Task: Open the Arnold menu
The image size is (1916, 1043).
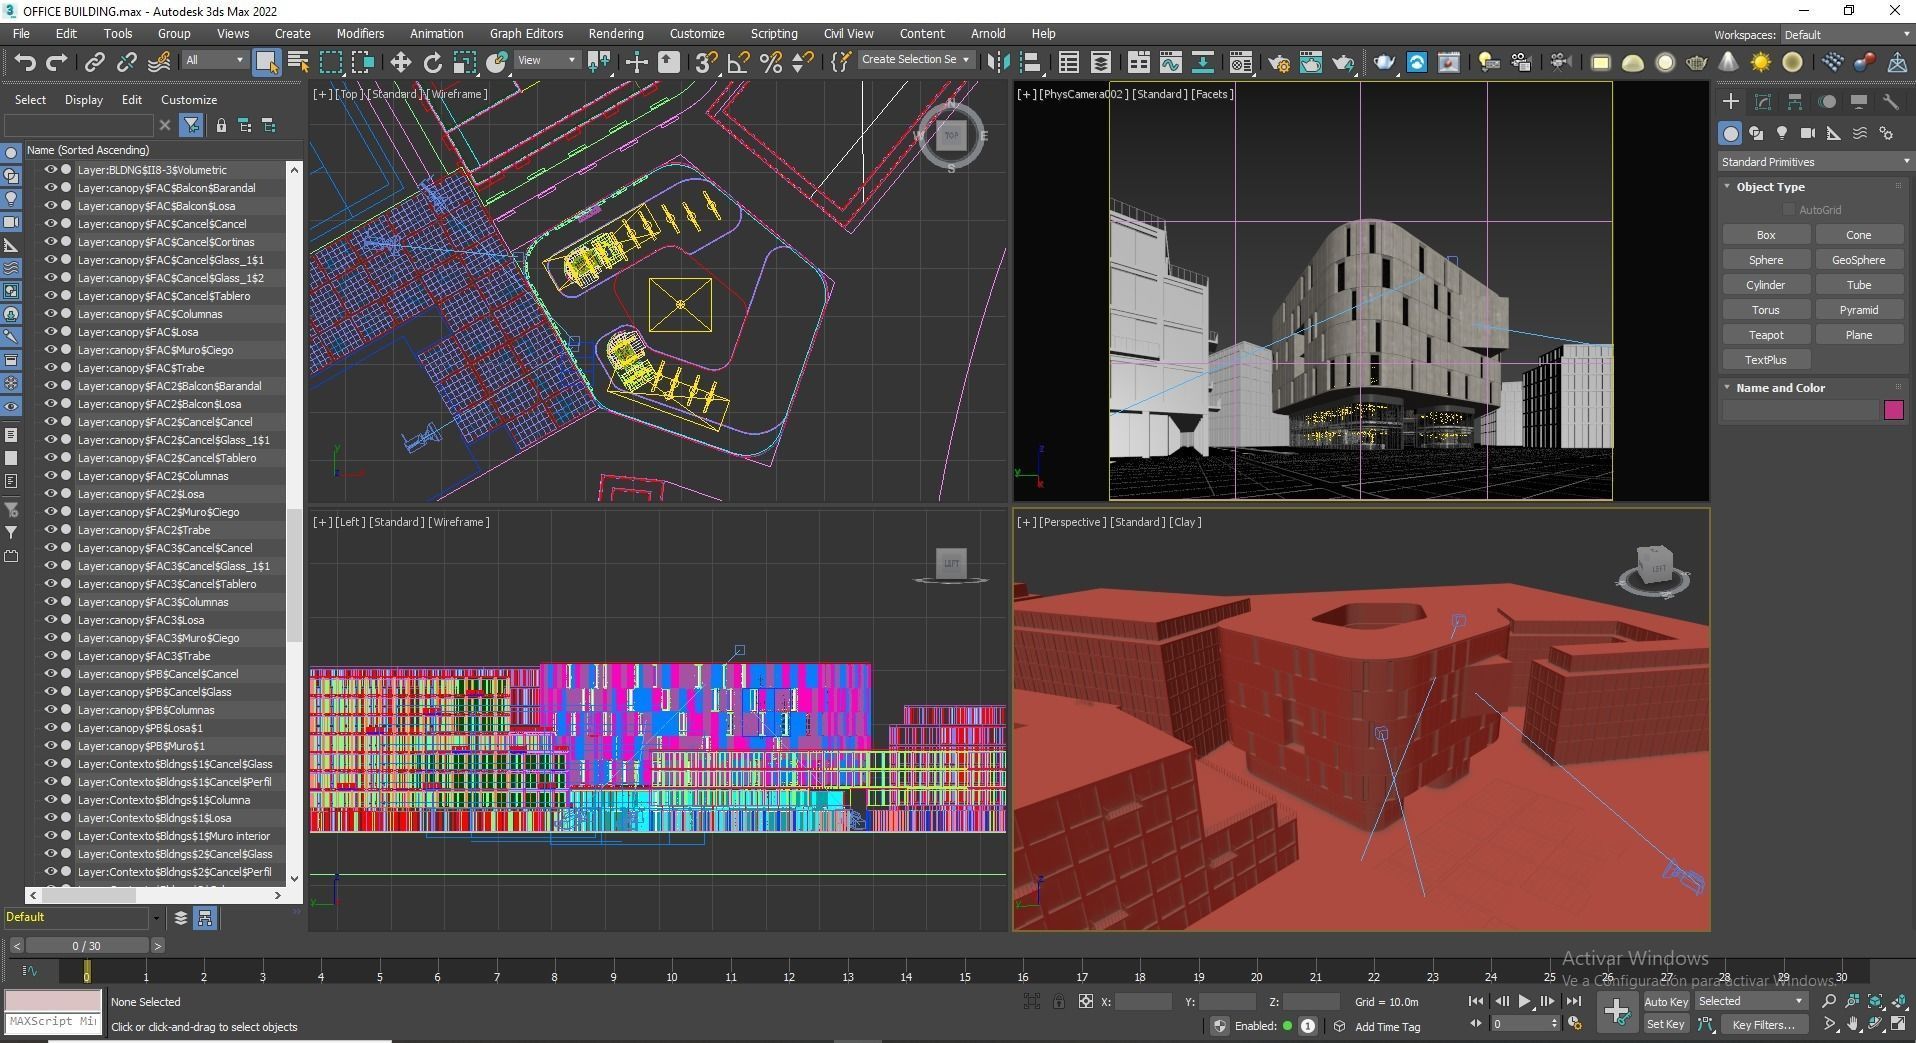Action: point(988,33)
